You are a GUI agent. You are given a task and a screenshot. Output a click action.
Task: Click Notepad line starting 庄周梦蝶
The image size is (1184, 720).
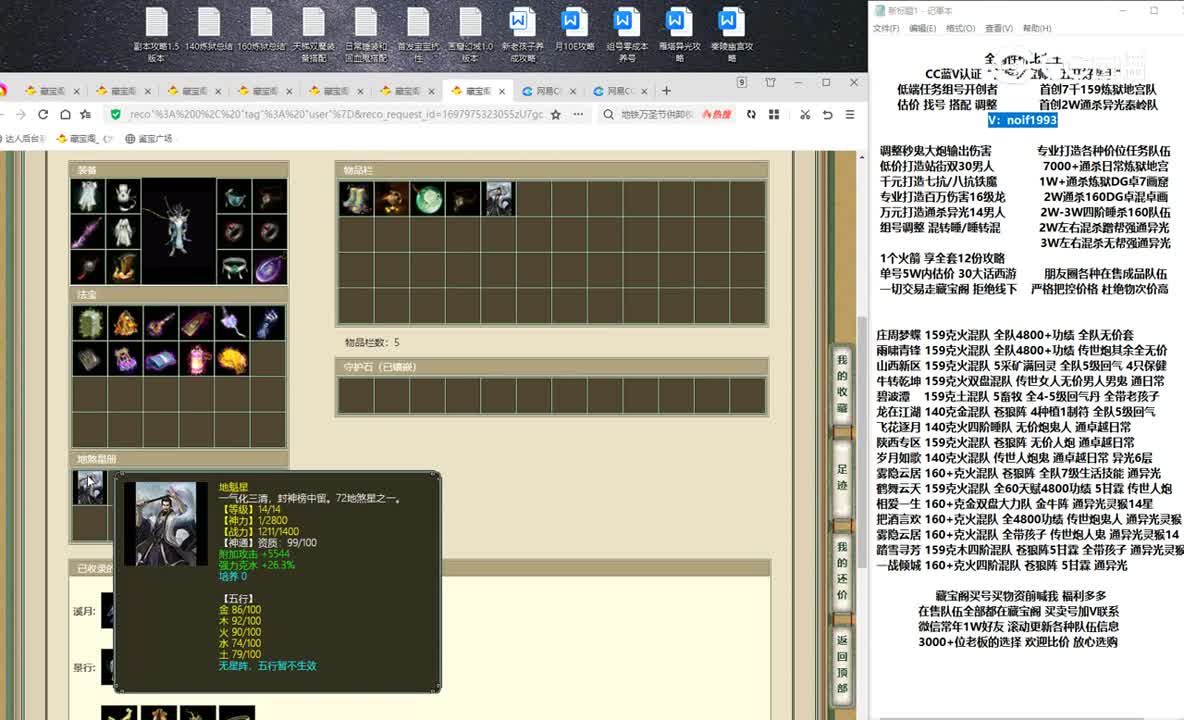point(1005,335)
